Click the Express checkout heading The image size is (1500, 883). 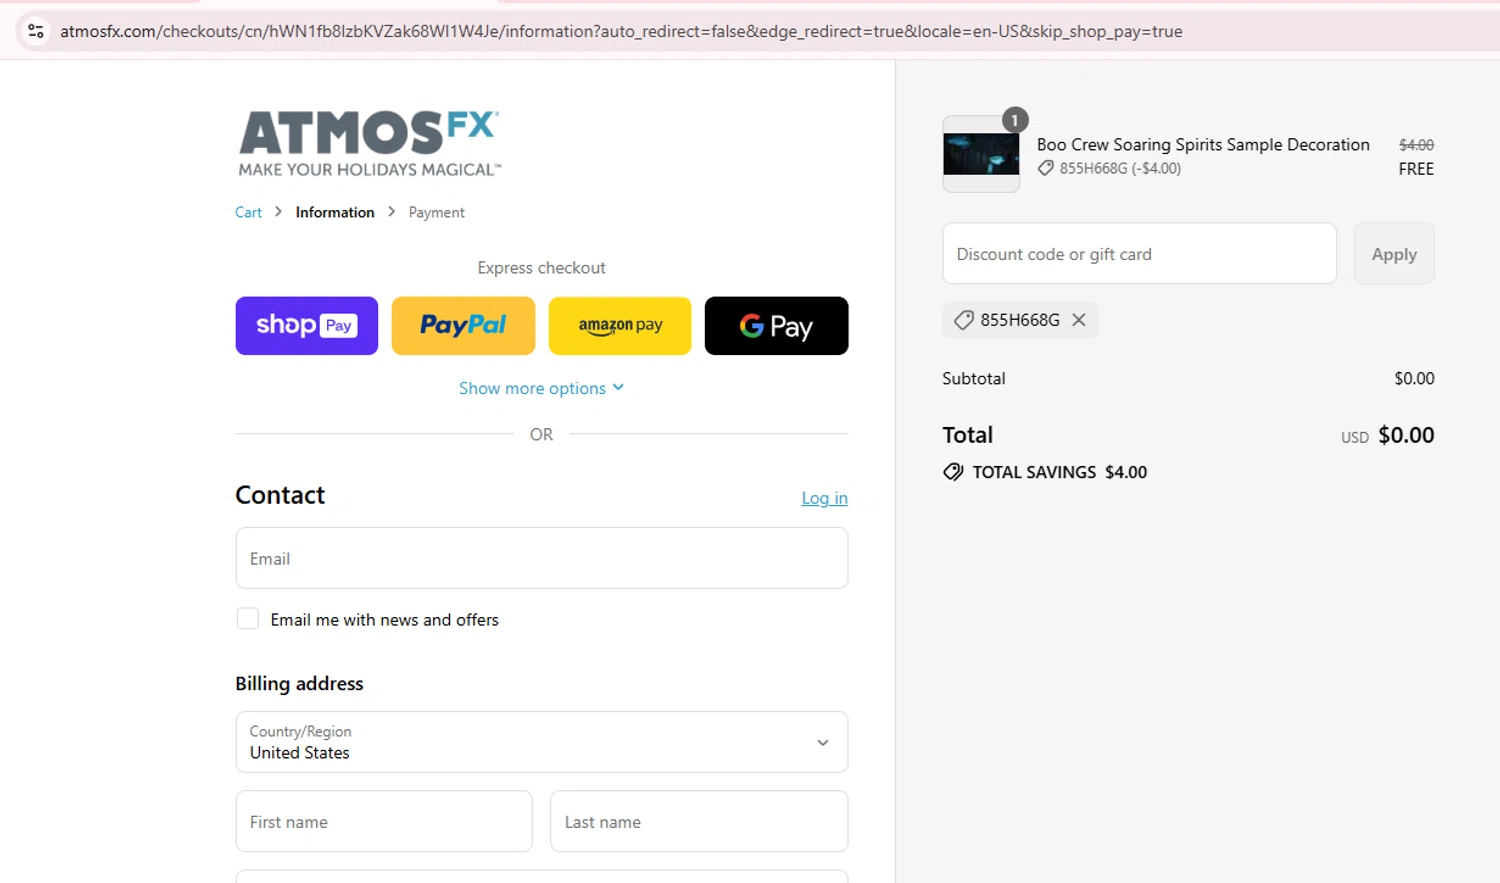(x=541, y=268)
